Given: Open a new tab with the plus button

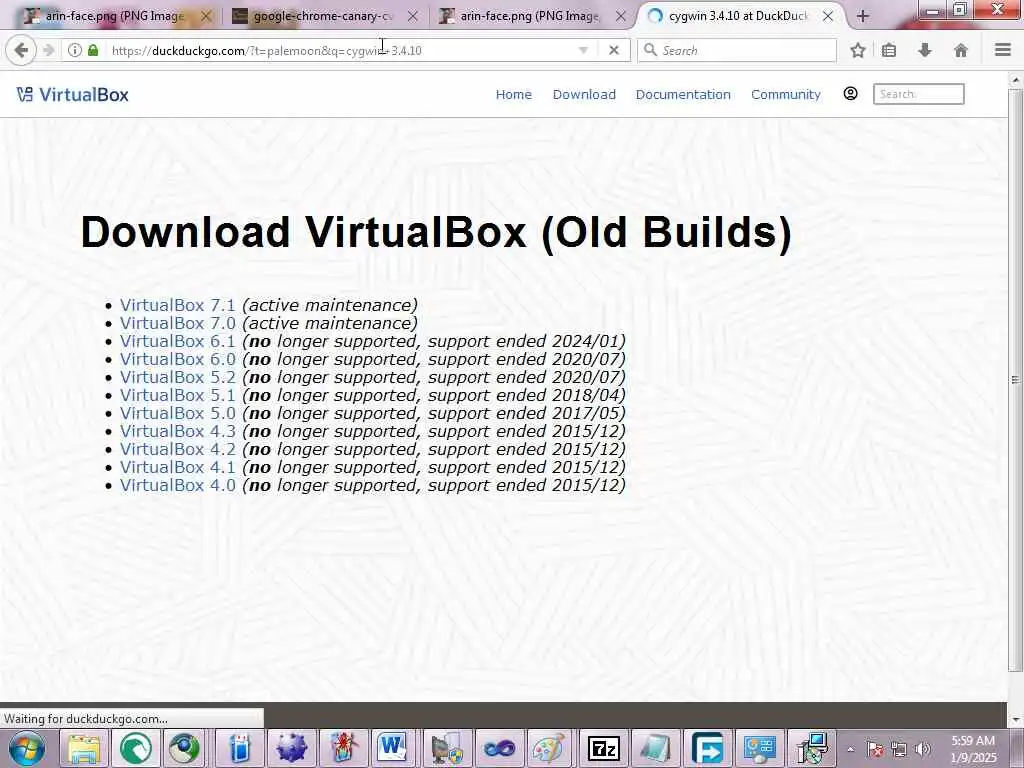Looking at the screenshot, I should point(863,16).
